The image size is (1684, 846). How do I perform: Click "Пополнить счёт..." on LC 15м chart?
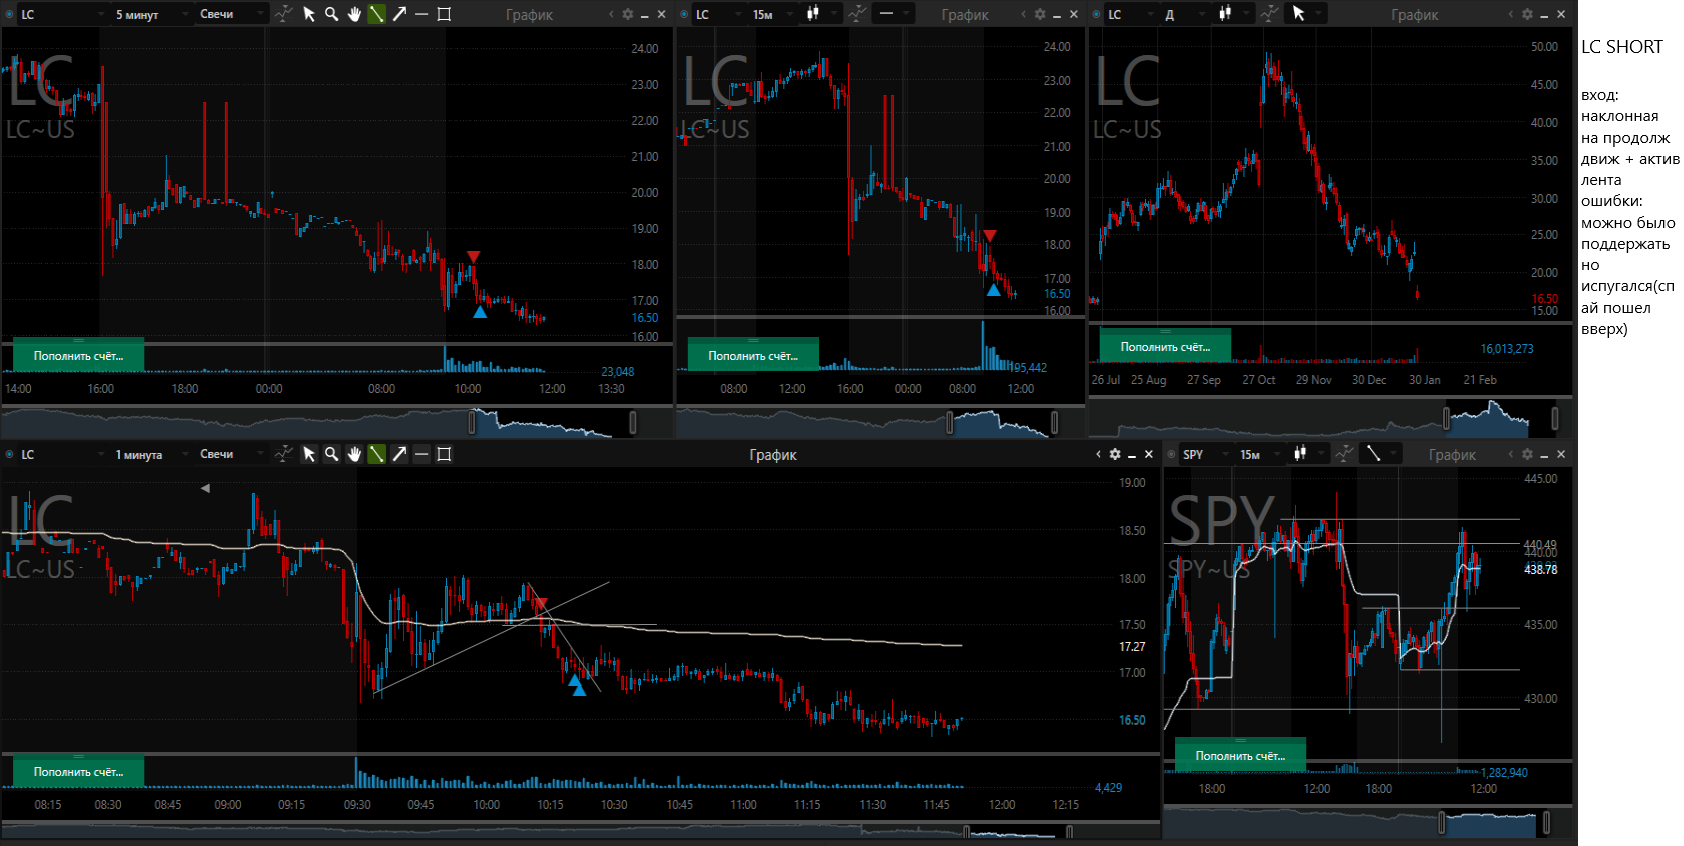tap(753, 355)
